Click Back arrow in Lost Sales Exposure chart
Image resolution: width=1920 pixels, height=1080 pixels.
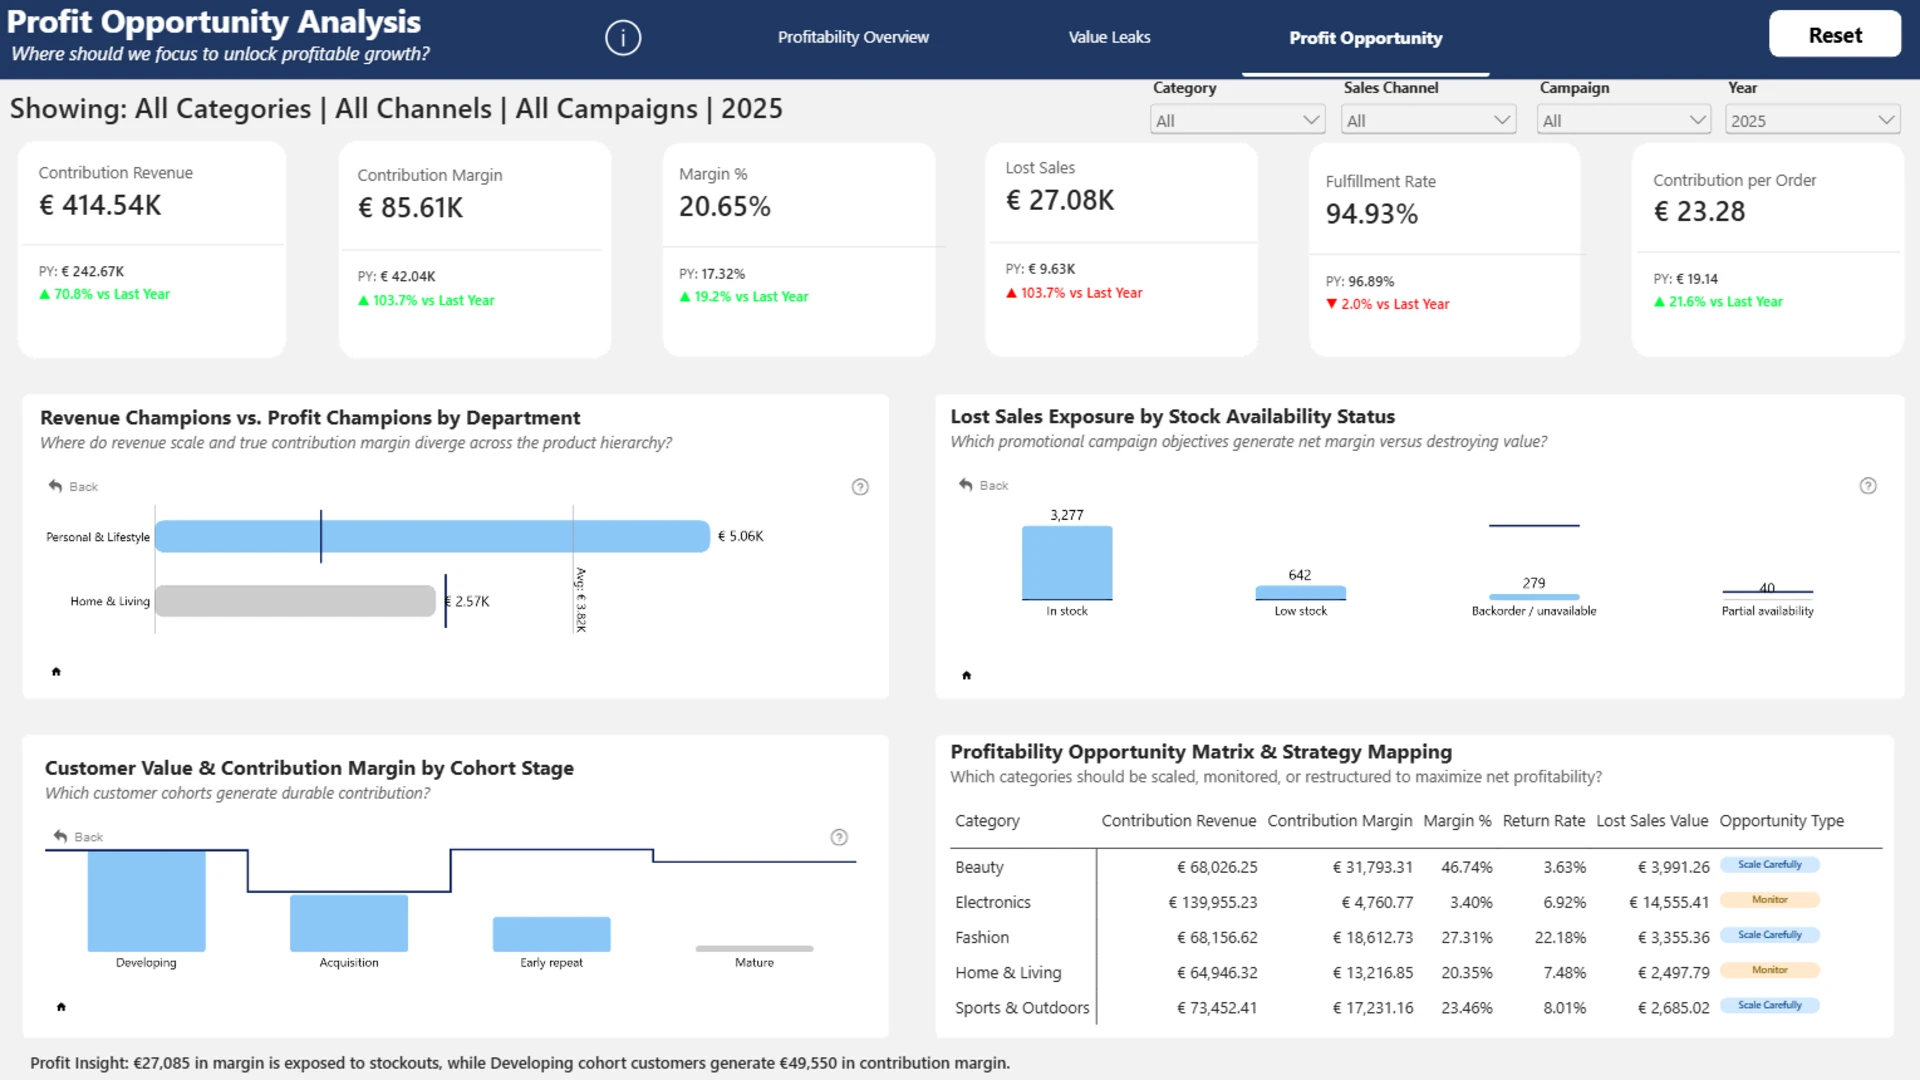(x=966, y=485)
